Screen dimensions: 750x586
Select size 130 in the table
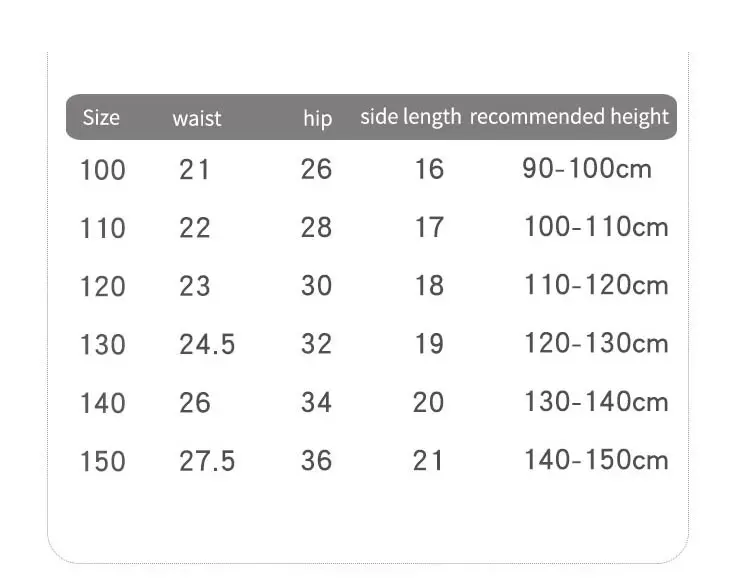(103, 345)
